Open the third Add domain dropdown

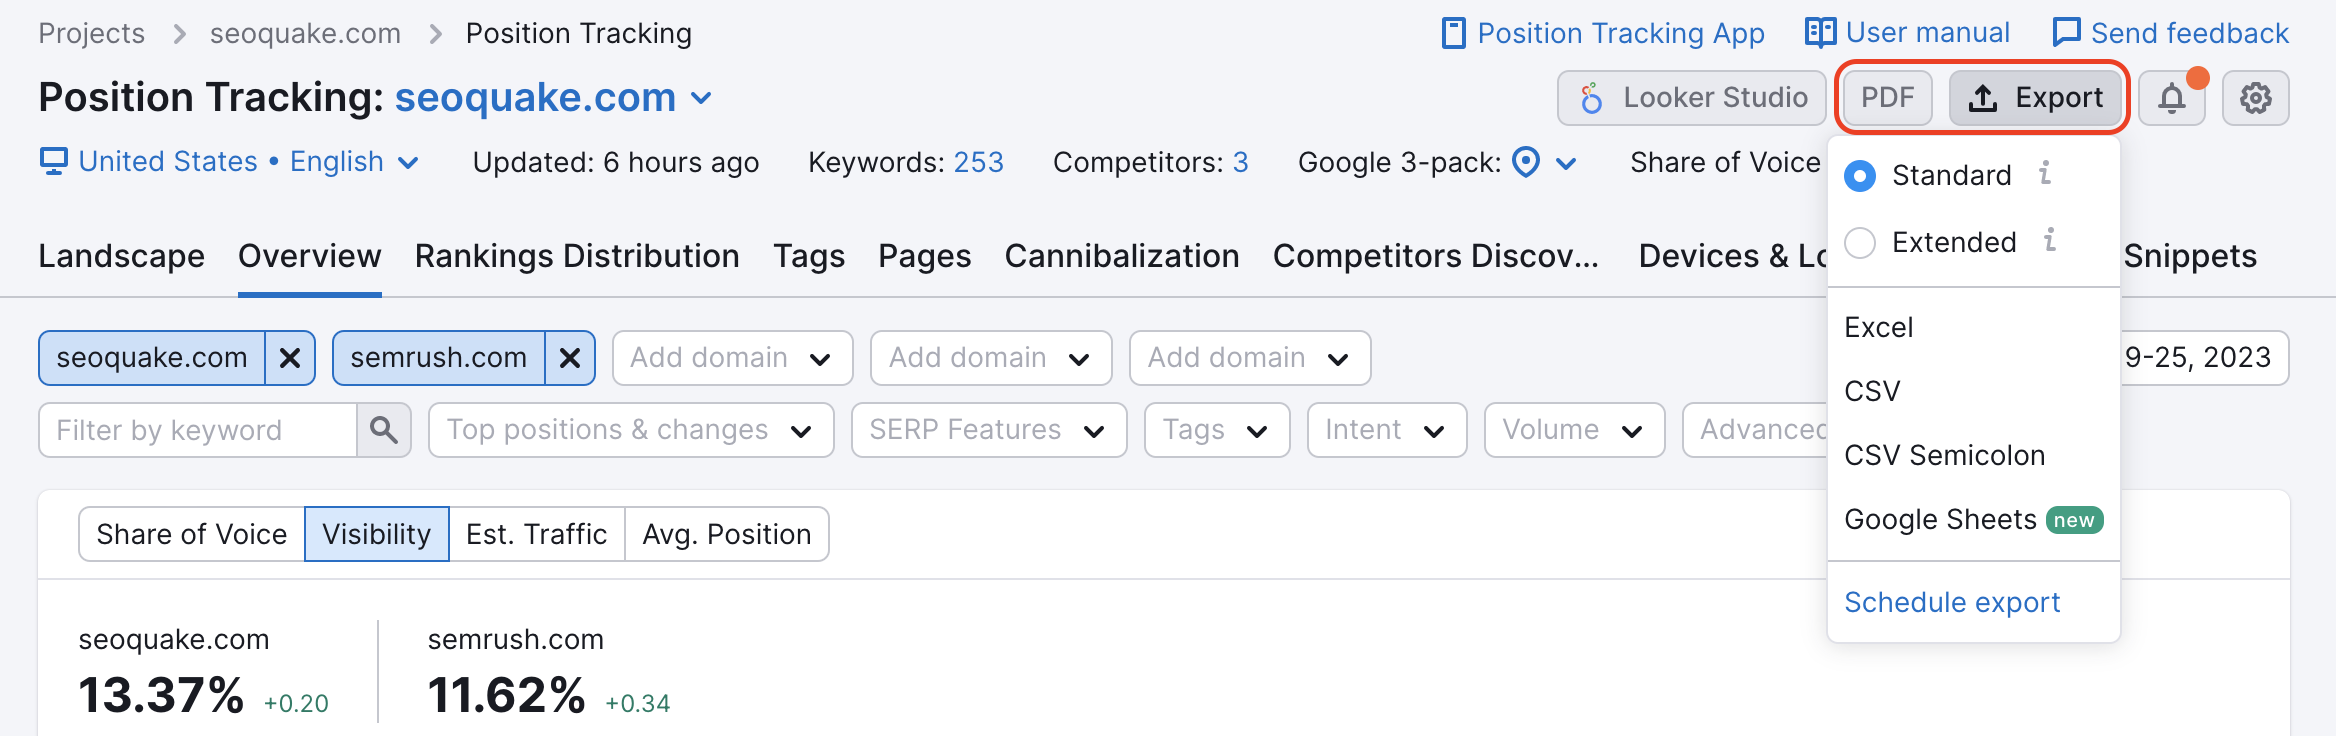click(x=1250, y=358)
